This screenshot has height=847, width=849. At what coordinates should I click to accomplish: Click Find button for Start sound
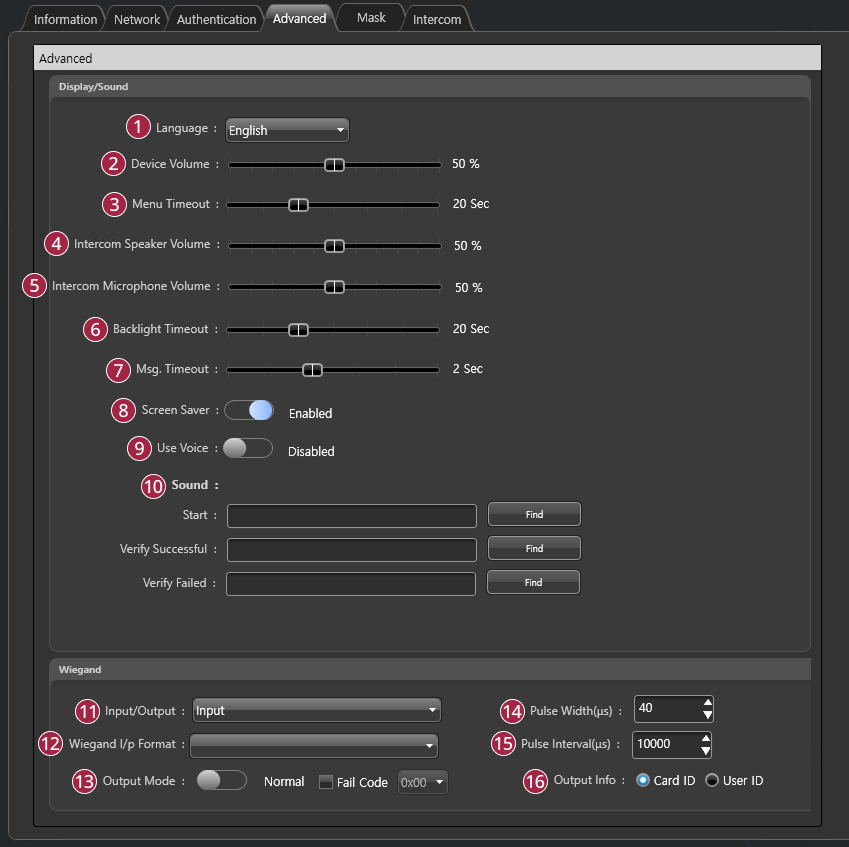coord(534,514)
